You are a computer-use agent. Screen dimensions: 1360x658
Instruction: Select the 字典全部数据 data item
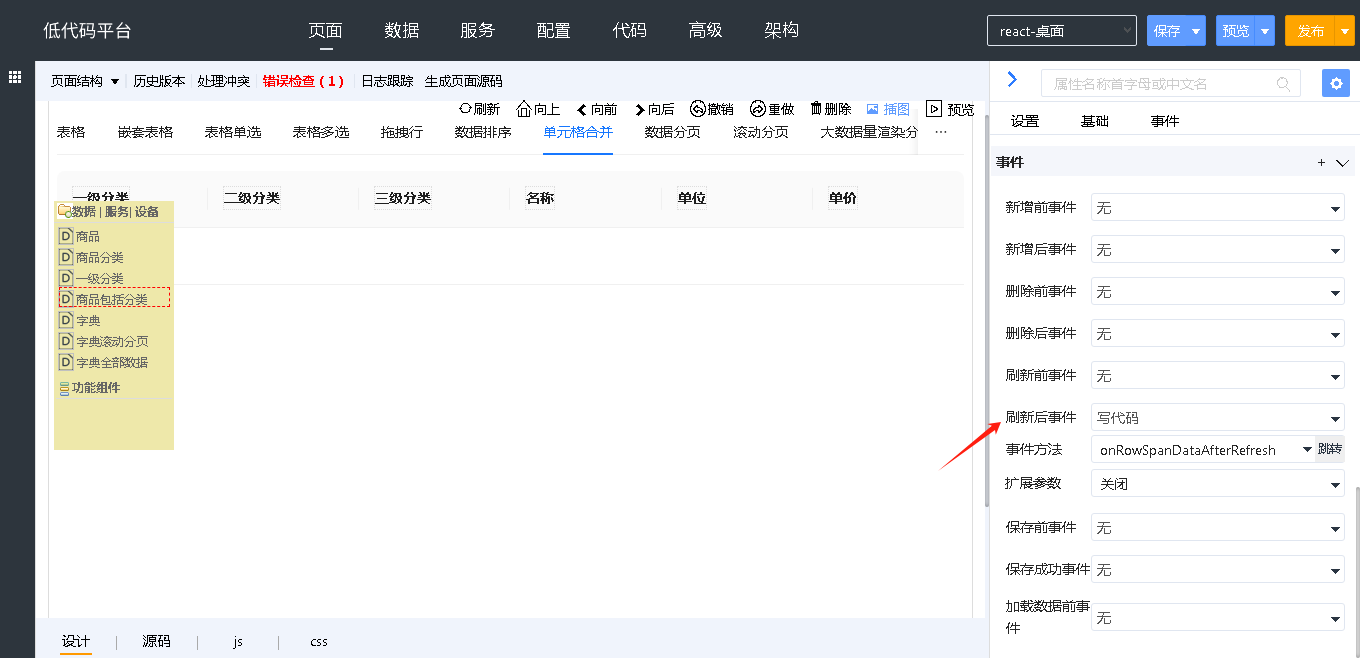[103, 363]
